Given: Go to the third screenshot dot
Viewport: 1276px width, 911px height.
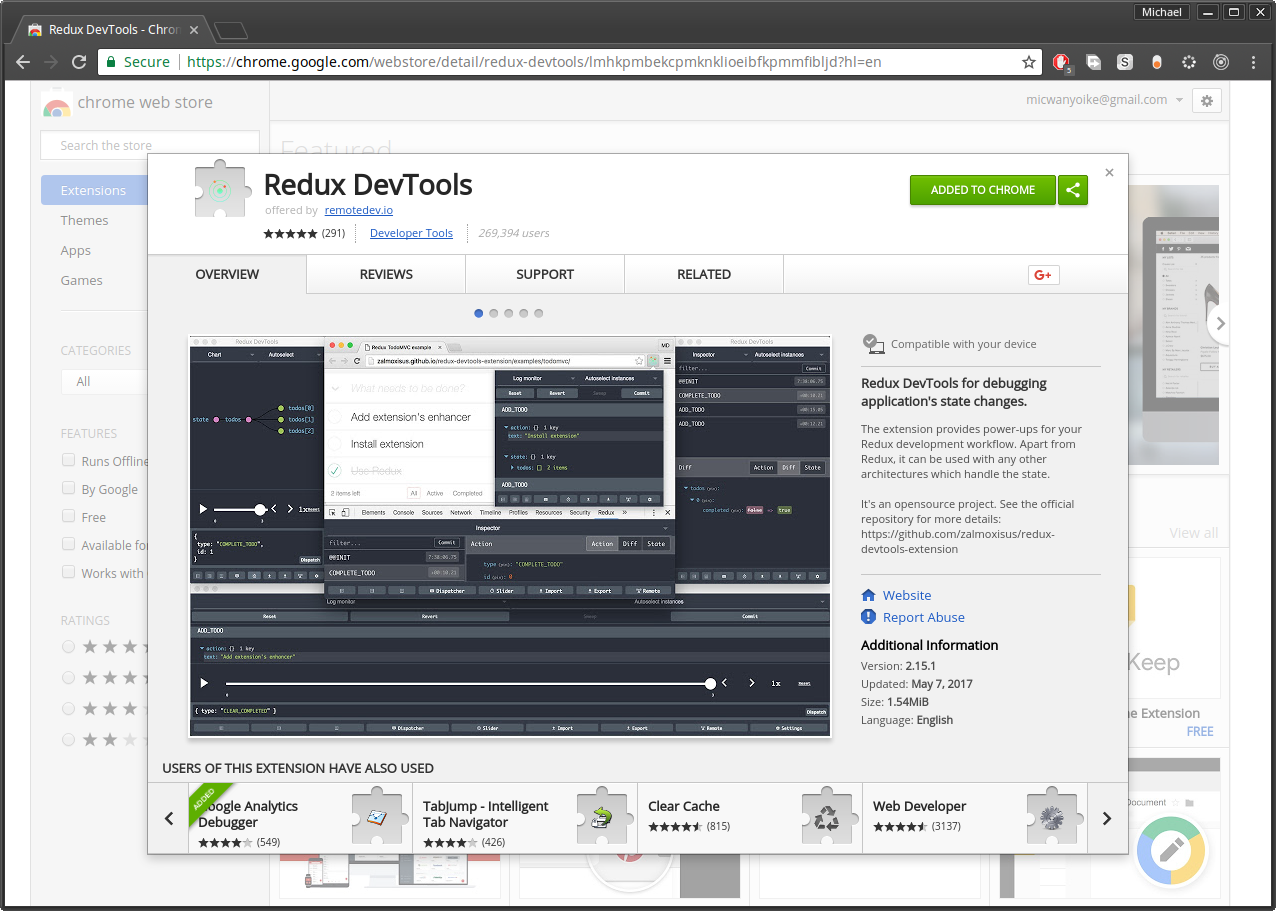Looking at the screenshot, I should point(509,313).
